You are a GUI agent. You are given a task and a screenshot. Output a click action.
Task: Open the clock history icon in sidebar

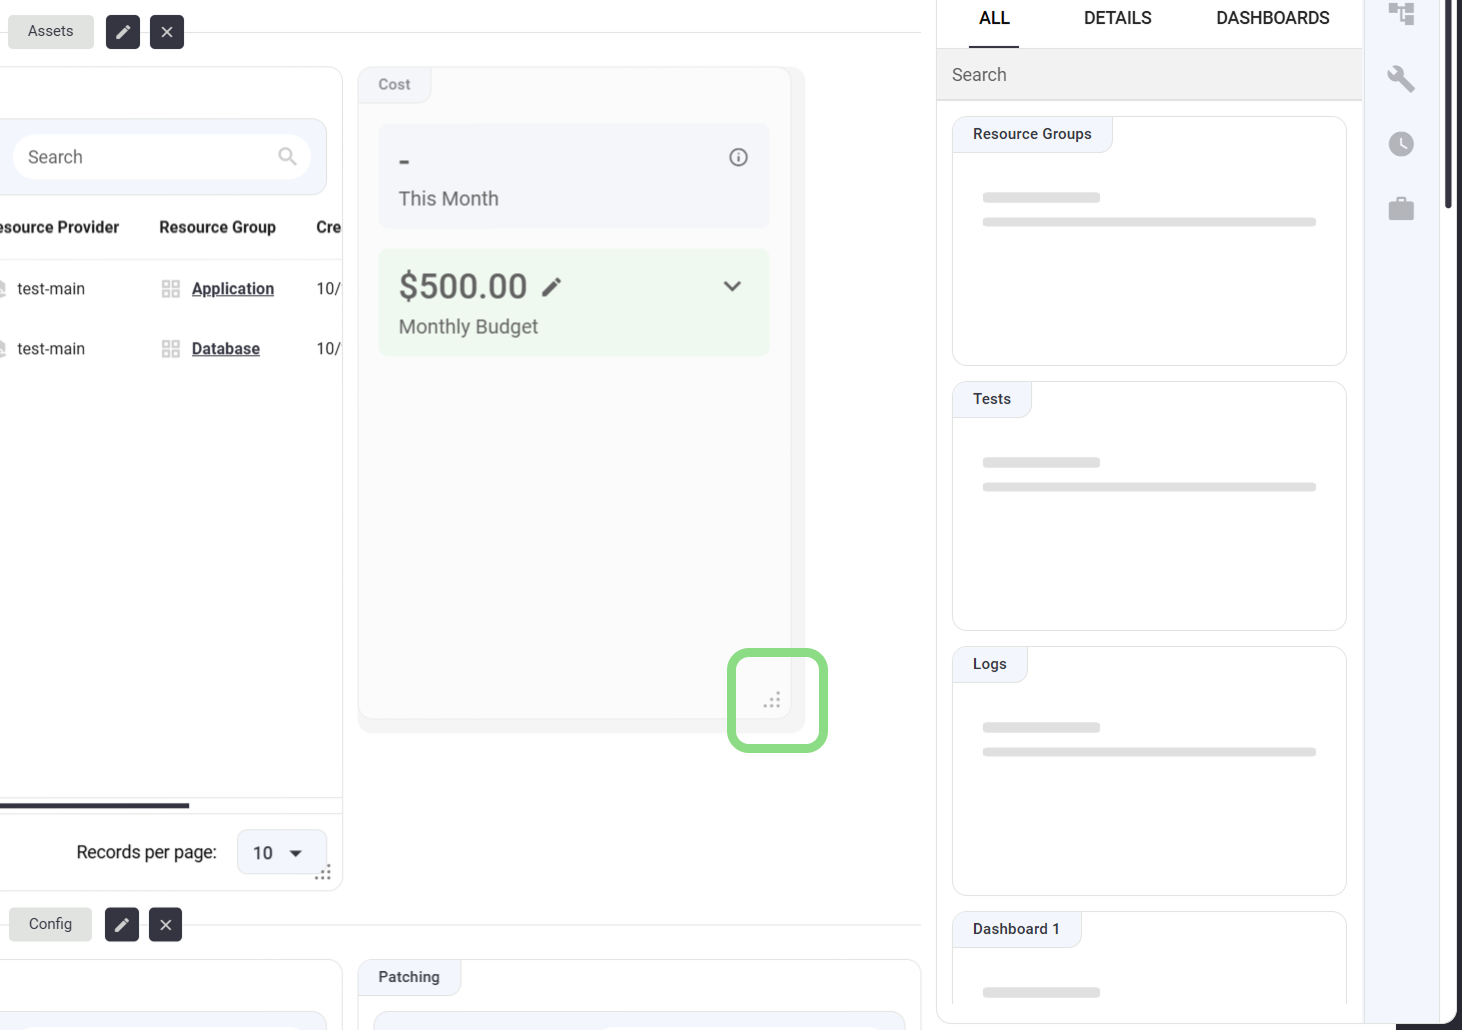tap(1401, 144)
